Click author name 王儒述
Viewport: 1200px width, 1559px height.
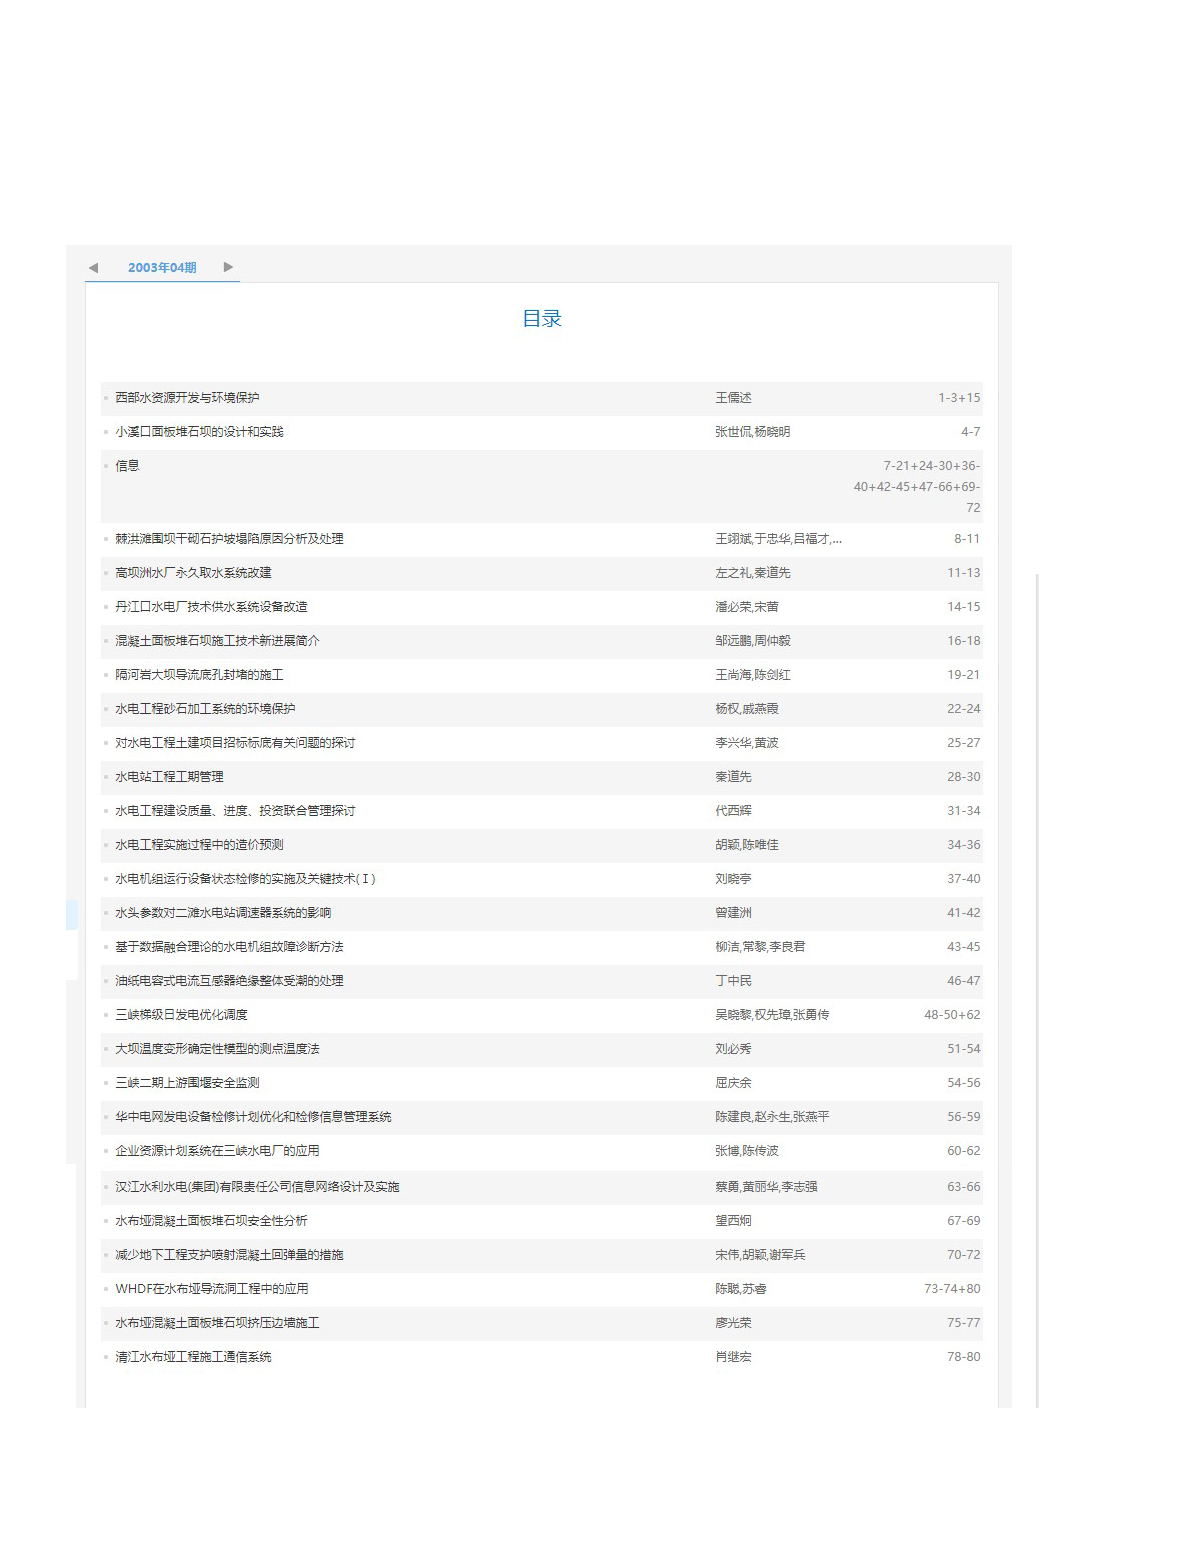(x=733, y=398)
